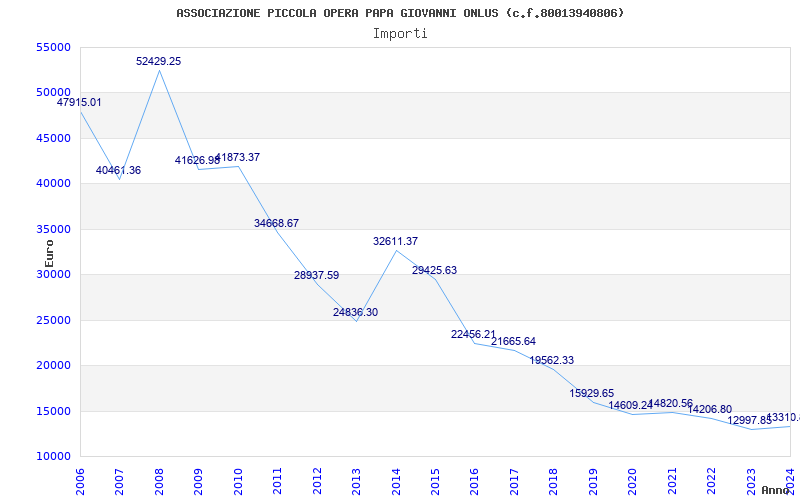Click the 19562.33 data label

552,360
